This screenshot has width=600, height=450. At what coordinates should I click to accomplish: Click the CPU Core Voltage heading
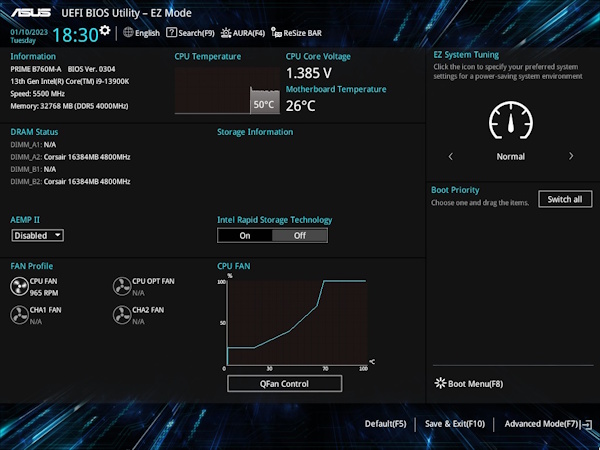pyautogui.click(x=318, y=57)
